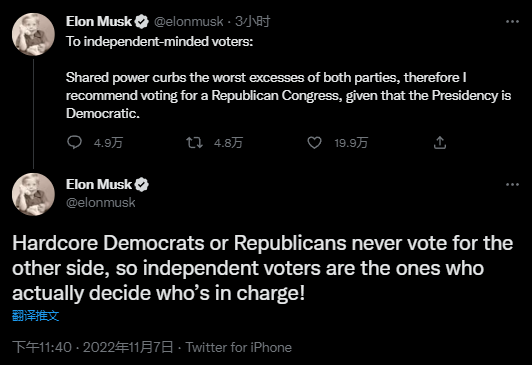
Task: Click the share icon on first tweet
Action: click(x=440, y=142)
